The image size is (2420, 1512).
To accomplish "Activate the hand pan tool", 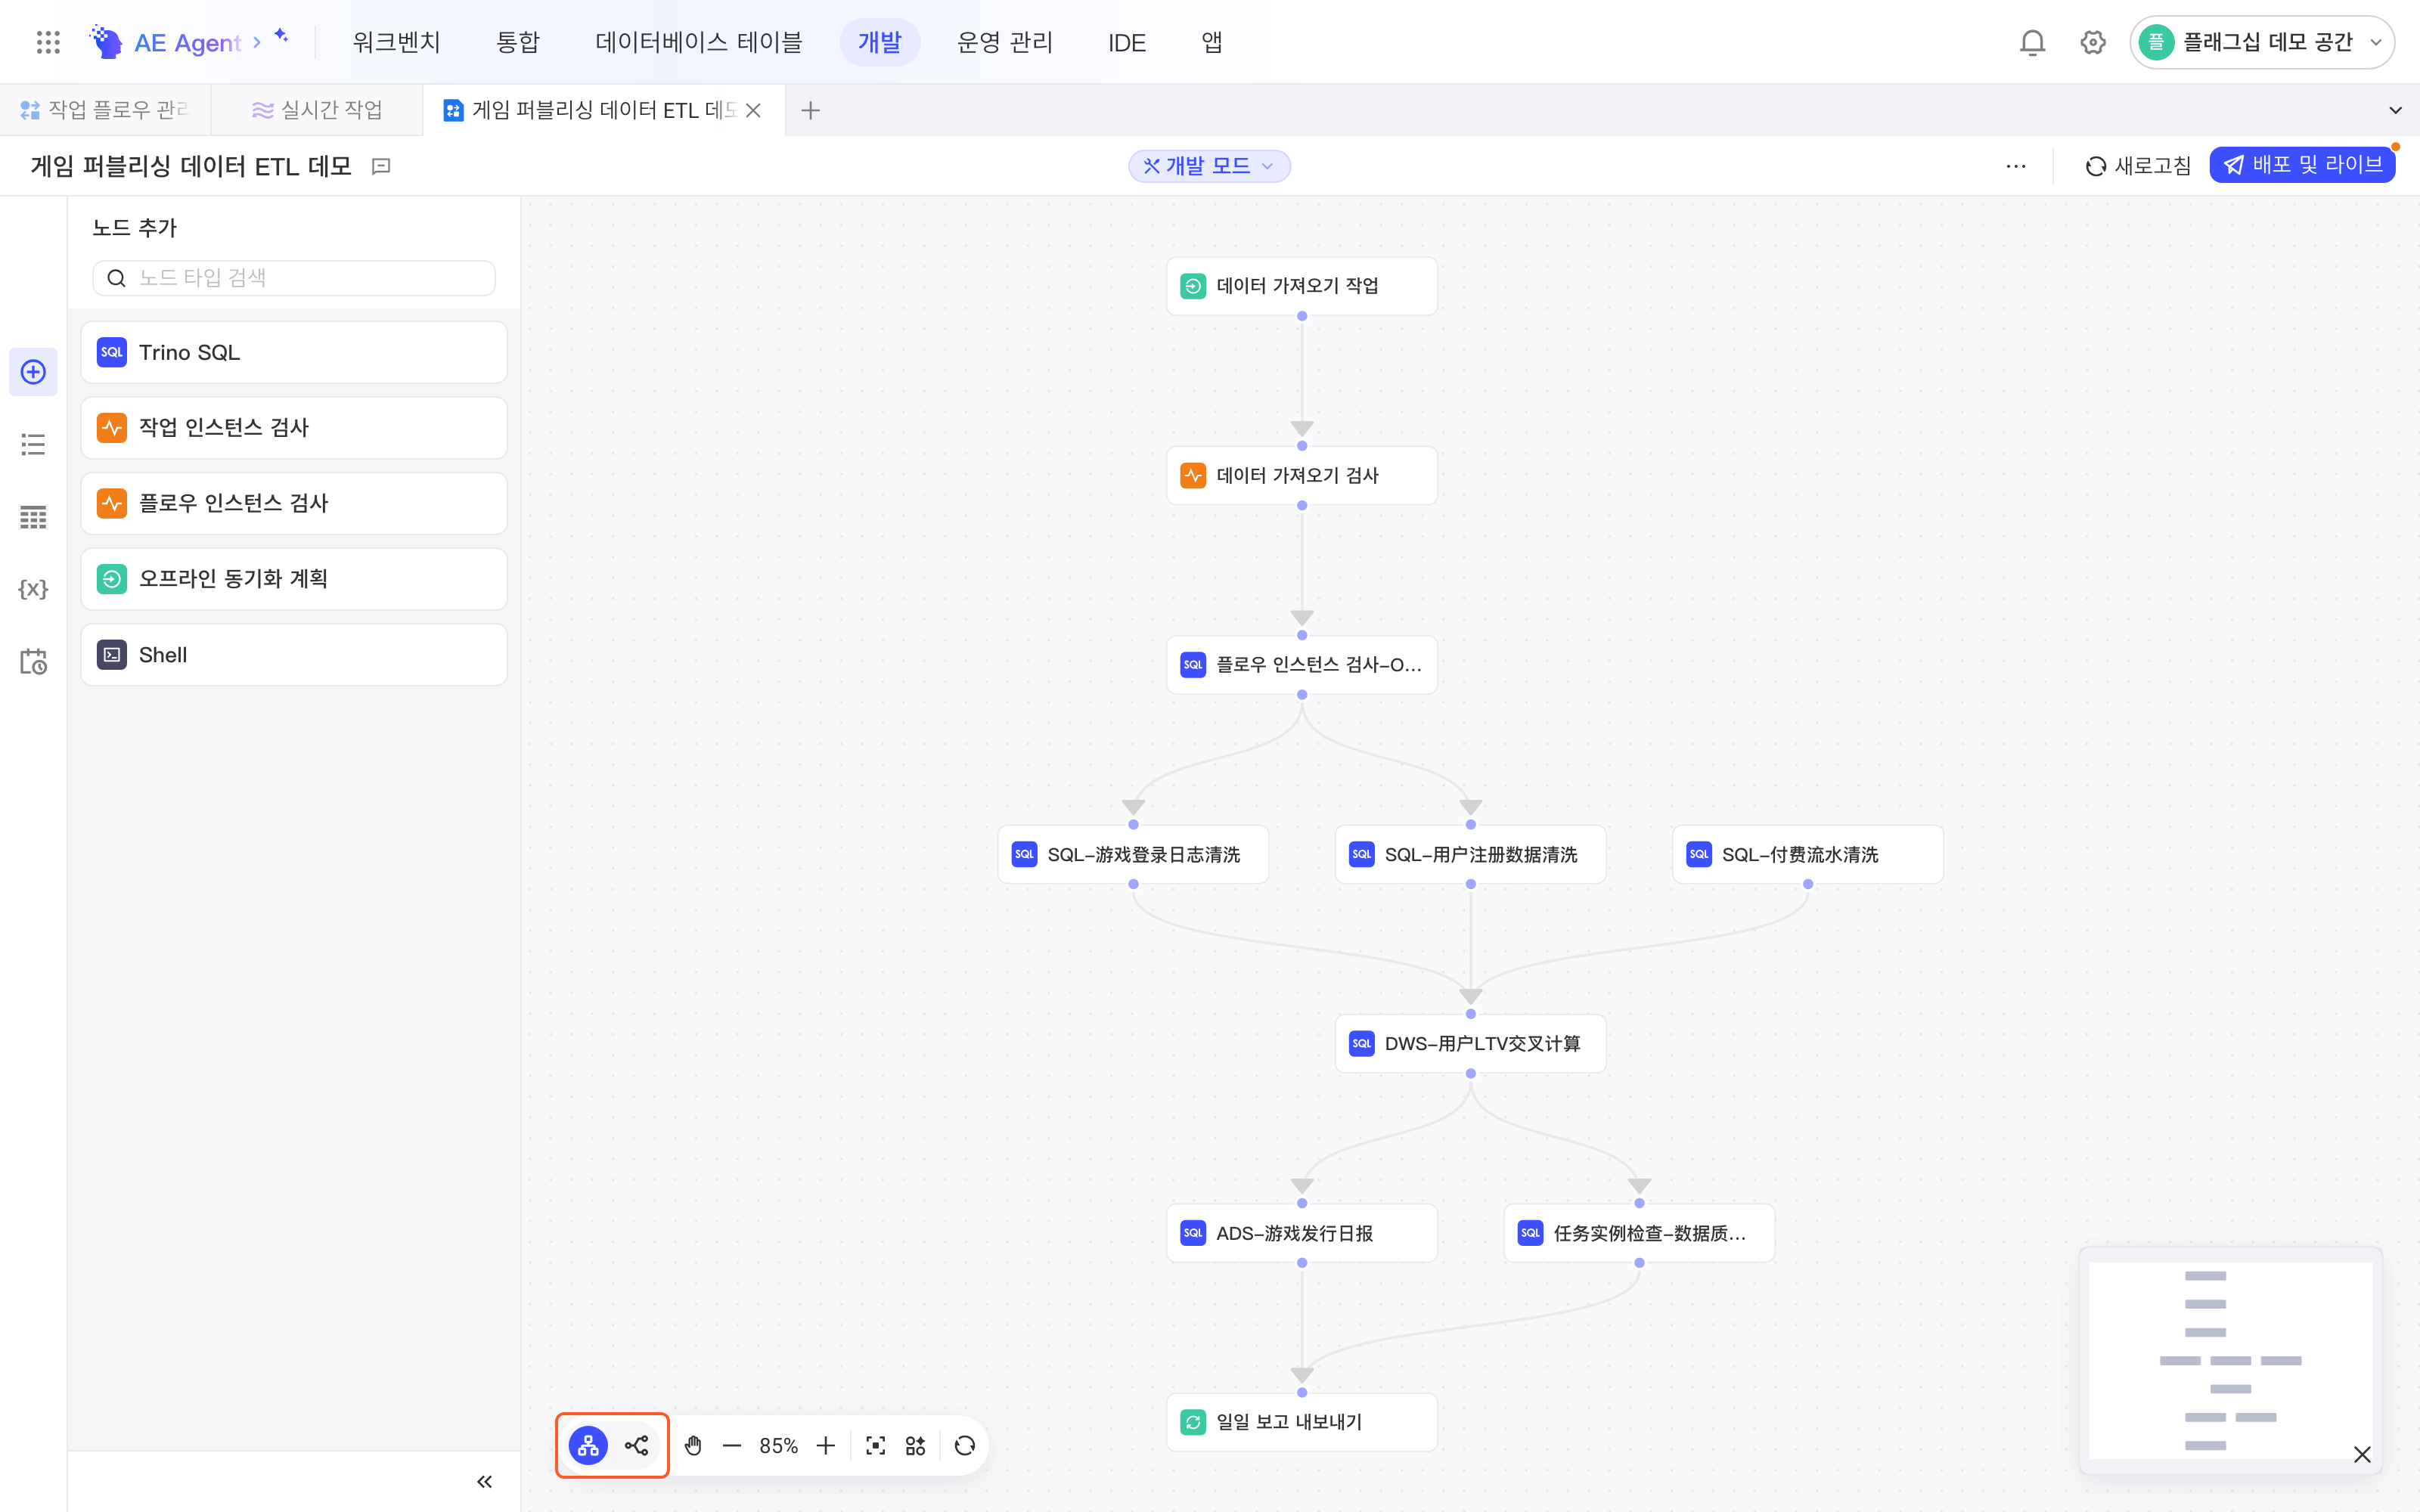I will 693,1445.
